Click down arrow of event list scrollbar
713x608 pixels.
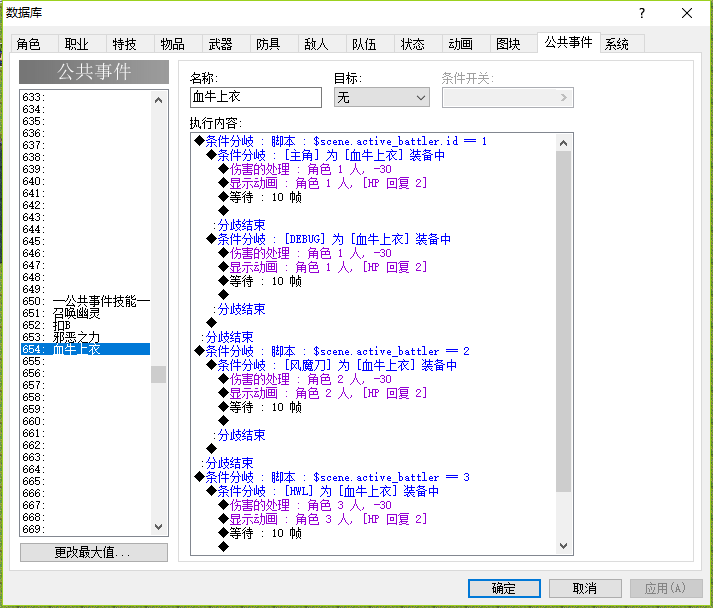click(158, 527)
